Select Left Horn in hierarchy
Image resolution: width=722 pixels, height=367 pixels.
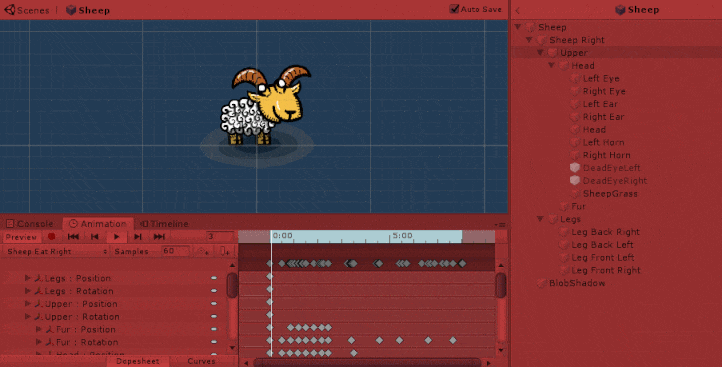click(x=604, y=142)
